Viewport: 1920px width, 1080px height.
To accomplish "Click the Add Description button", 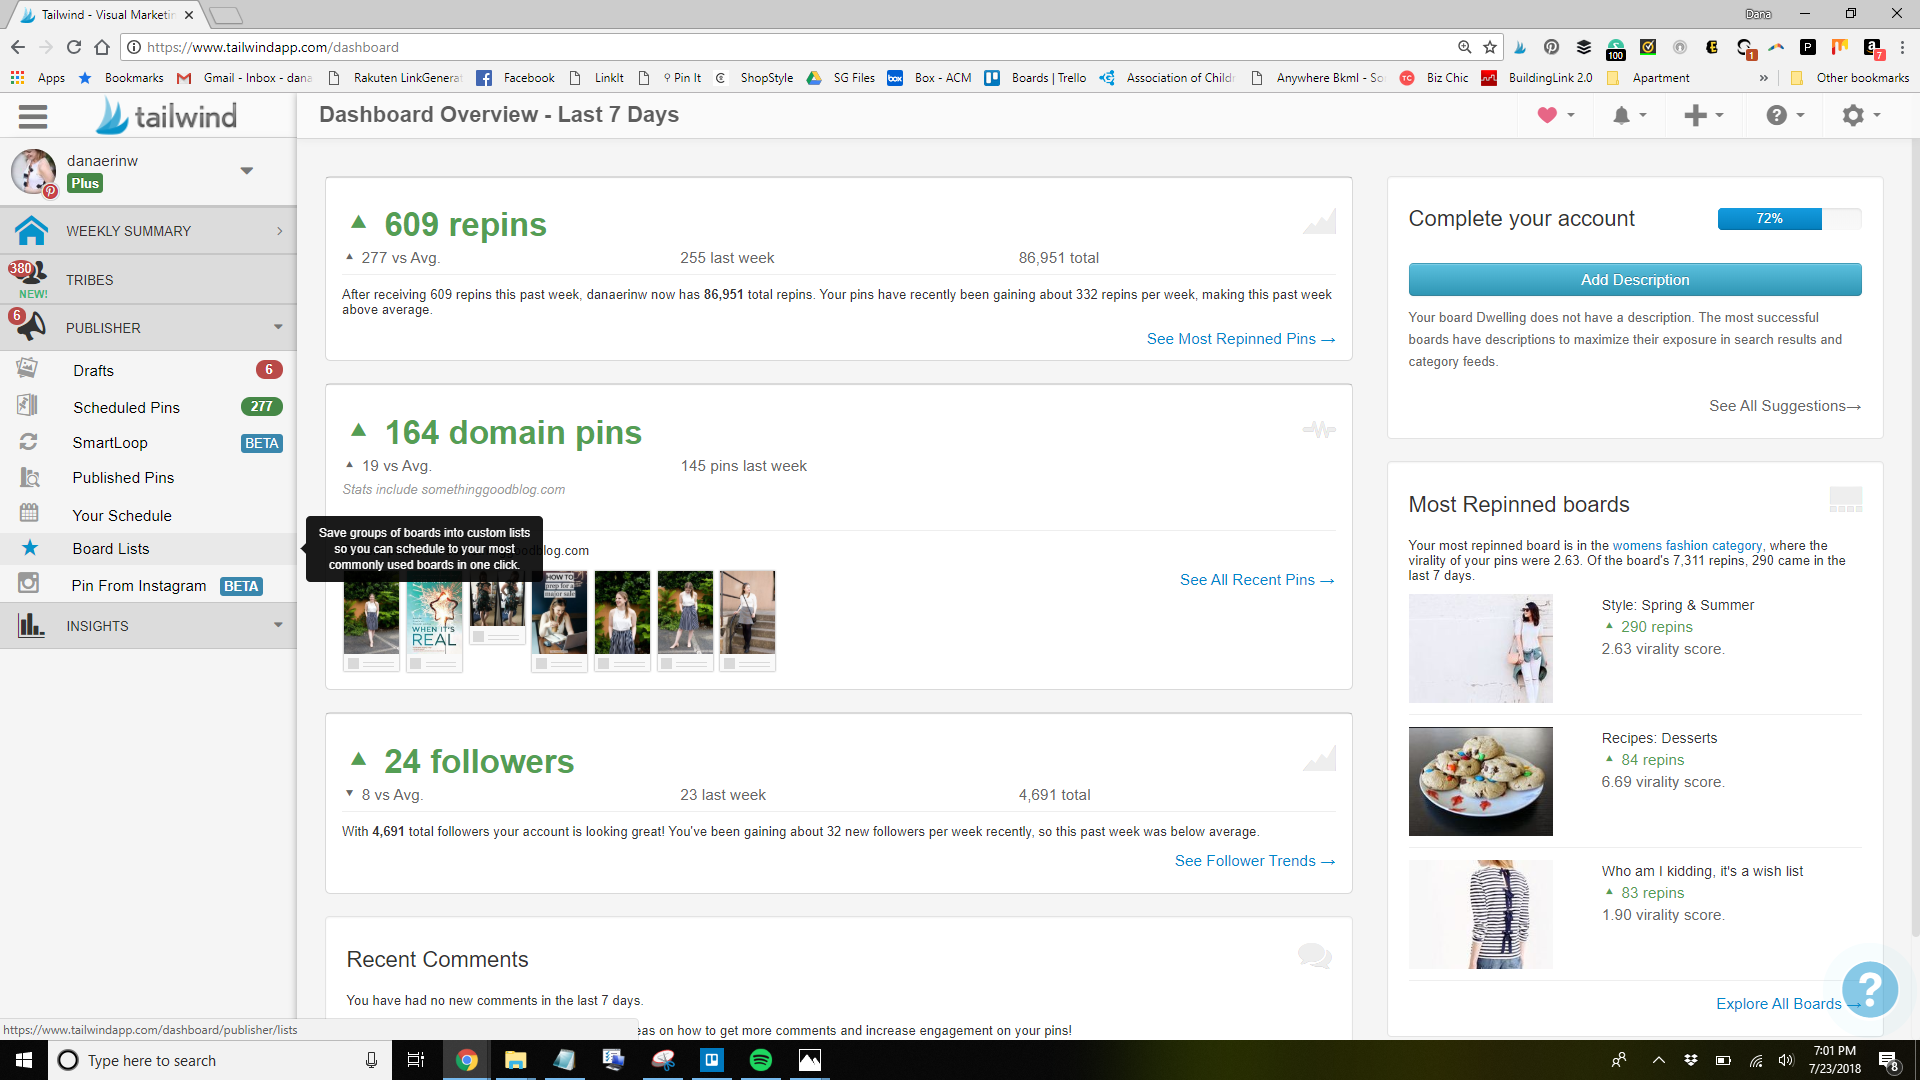I will pyautogui.click(x=1635, y=280).
